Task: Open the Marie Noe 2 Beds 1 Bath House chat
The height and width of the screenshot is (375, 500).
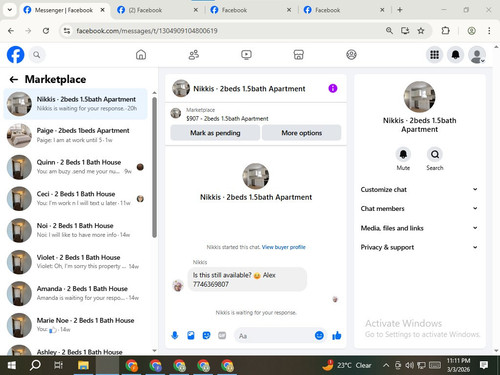Action: (75, 325)
